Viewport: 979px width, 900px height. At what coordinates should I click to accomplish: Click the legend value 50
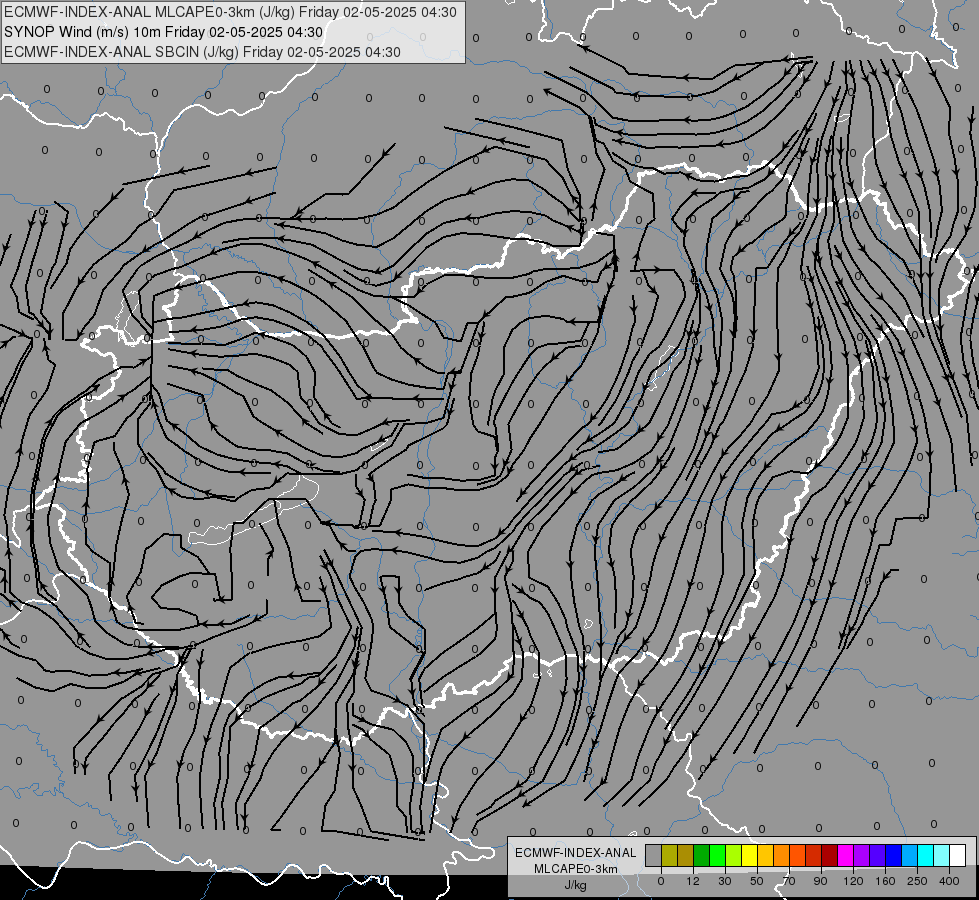pos(757,881)
